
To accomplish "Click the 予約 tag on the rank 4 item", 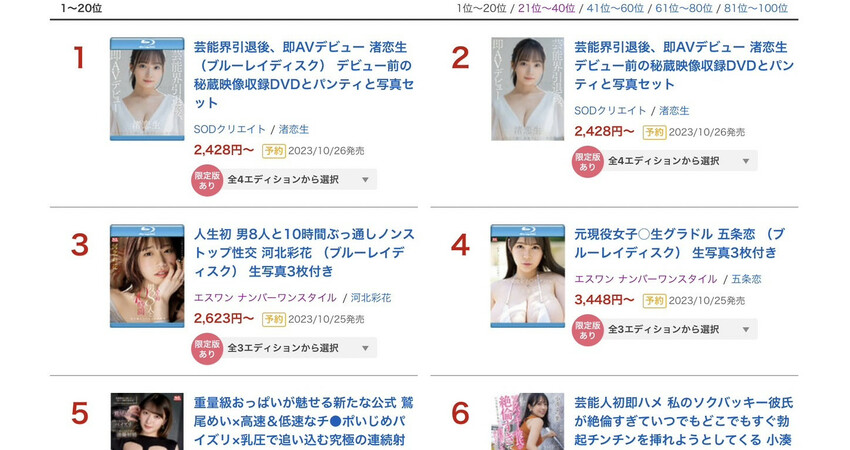I will point(654,300).
